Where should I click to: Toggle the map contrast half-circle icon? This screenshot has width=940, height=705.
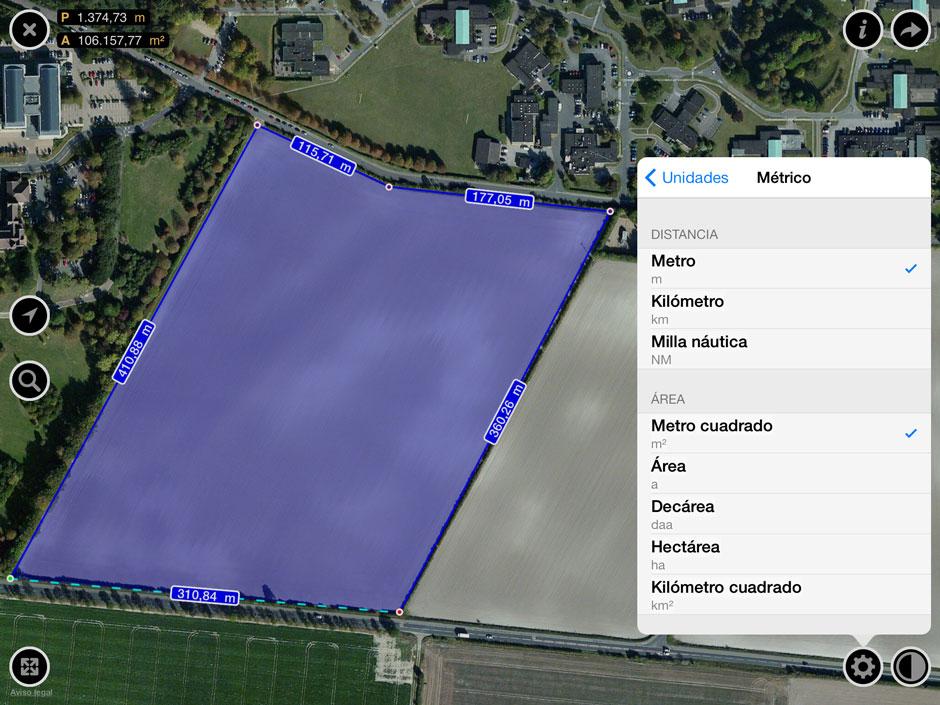pyautogui.click(x=910, y=666)
